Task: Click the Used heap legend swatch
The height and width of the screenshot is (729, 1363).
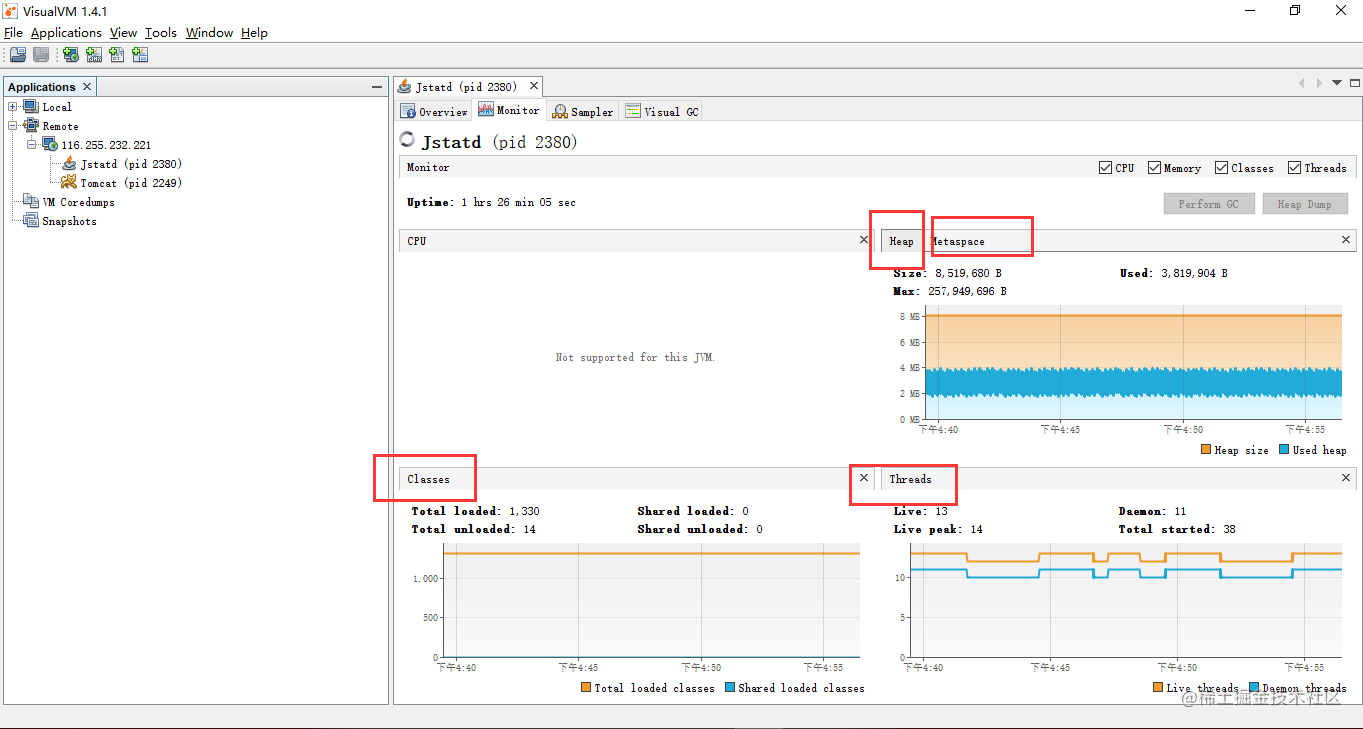Action: pyautogui.click(x=1284, y=450)
